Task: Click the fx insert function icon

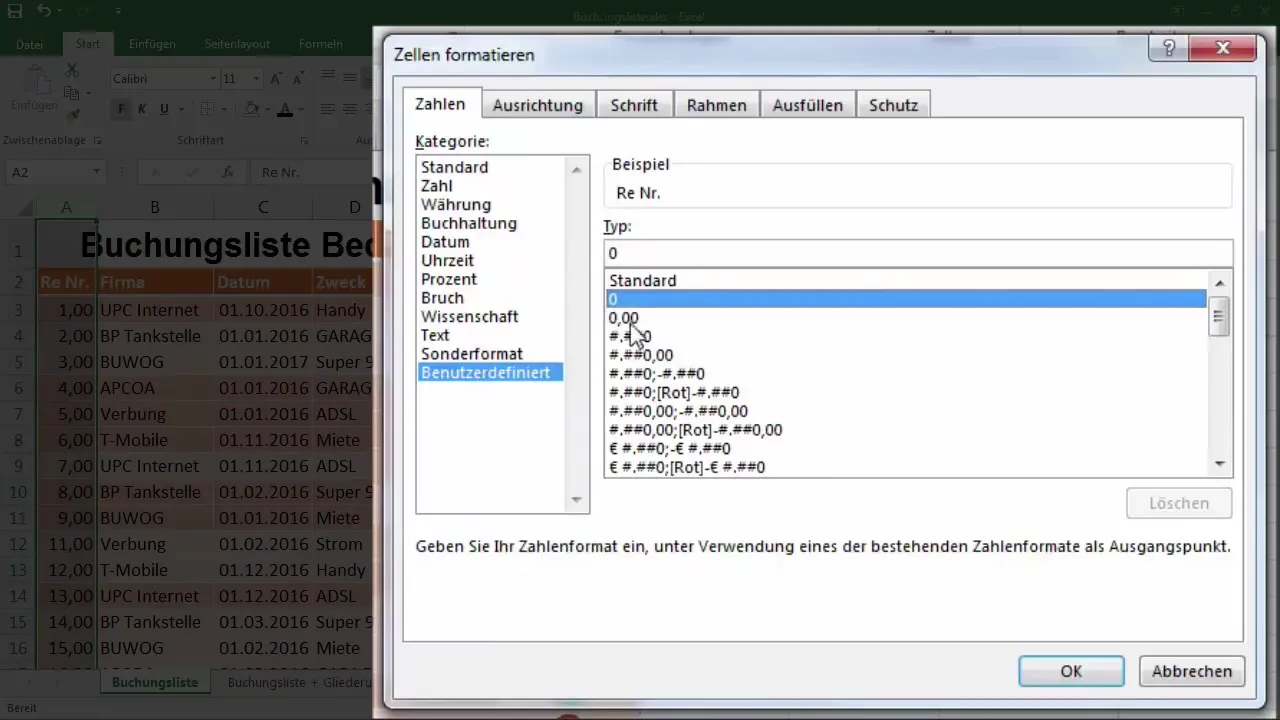Action: [228, 172]
